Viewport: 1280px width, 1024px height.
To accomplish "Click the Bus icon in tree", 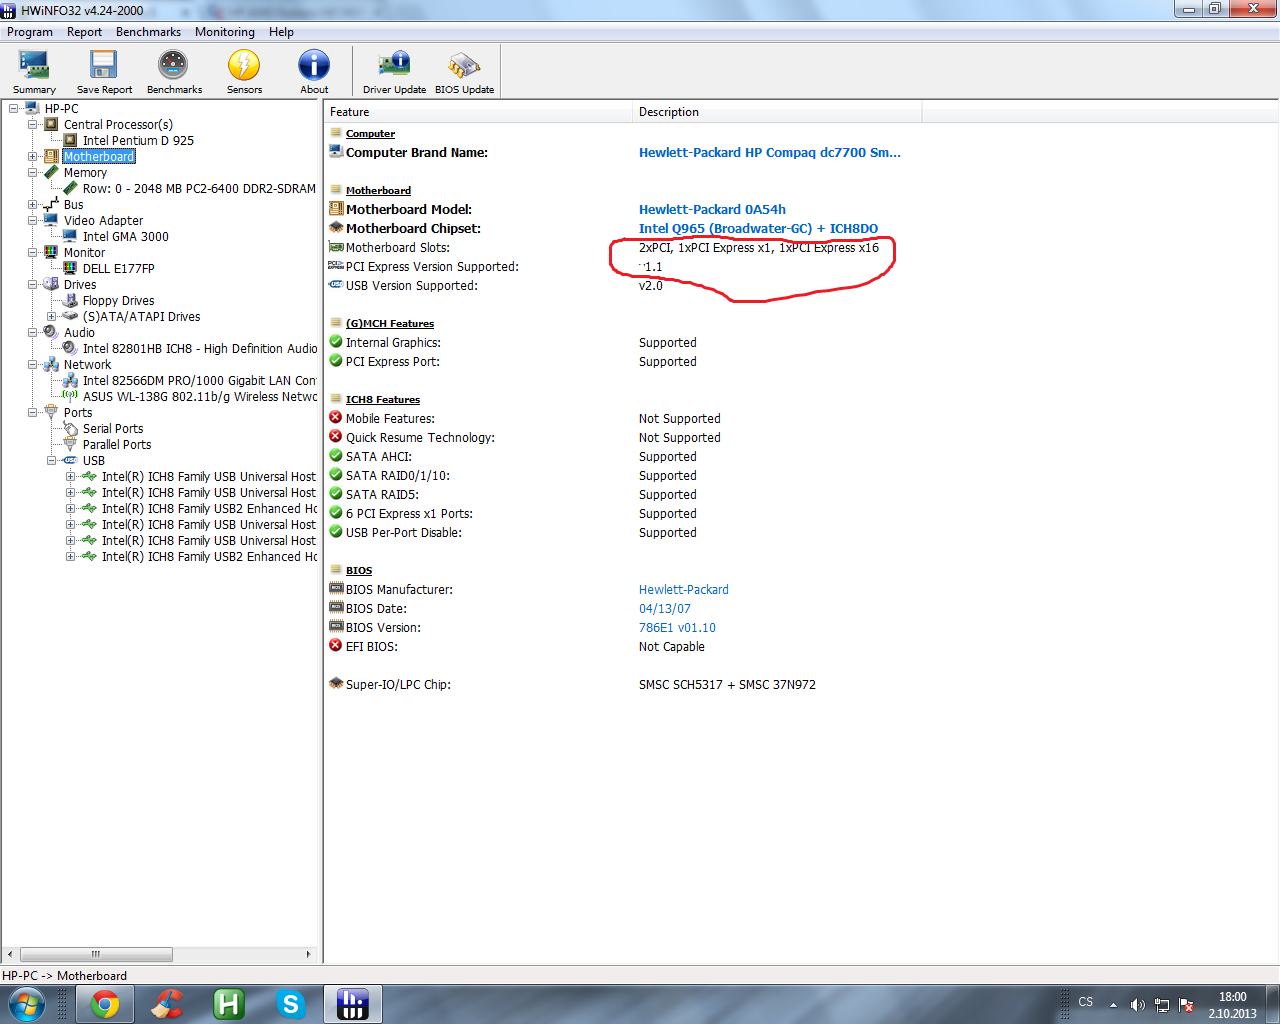I will 51,204.
